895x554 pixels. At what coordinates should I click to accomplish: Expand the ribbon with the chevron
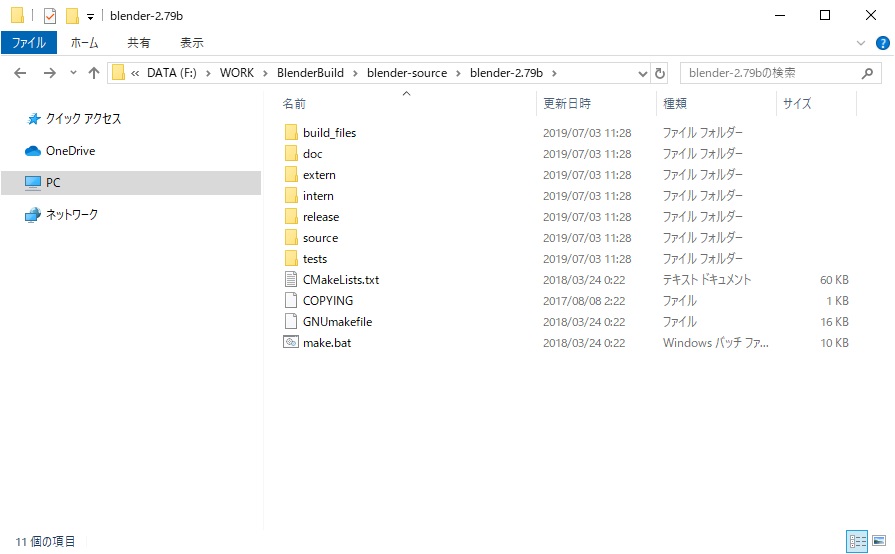861,43
